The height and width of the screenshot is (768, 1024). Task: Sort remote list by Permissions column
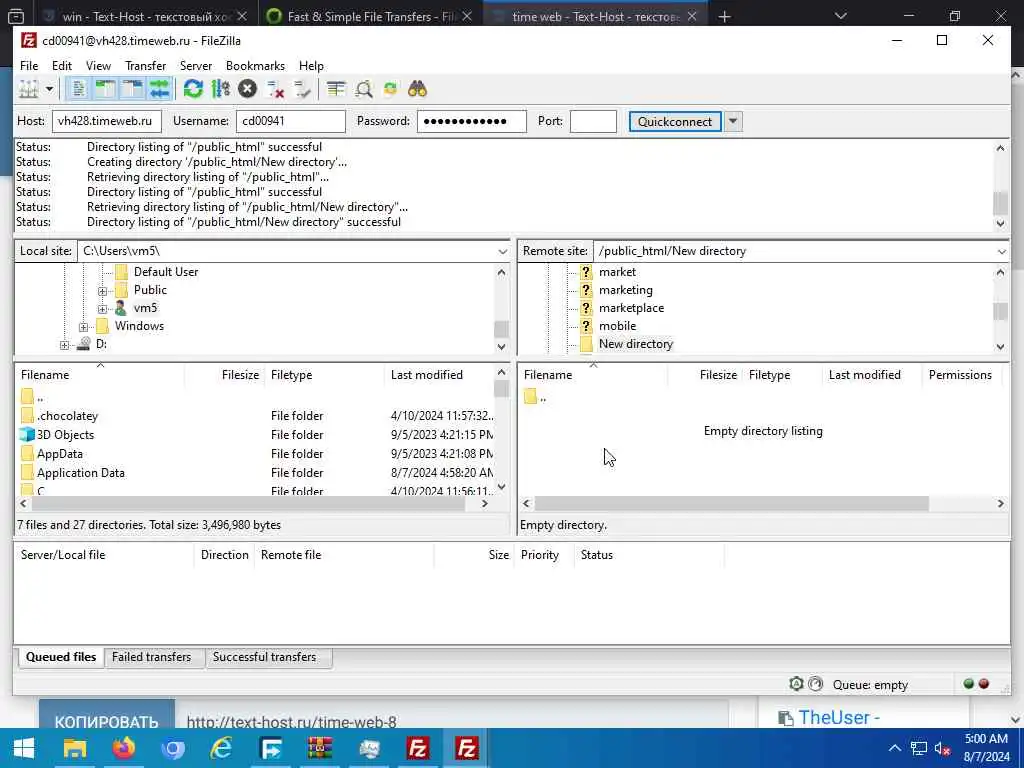[960, 375]
